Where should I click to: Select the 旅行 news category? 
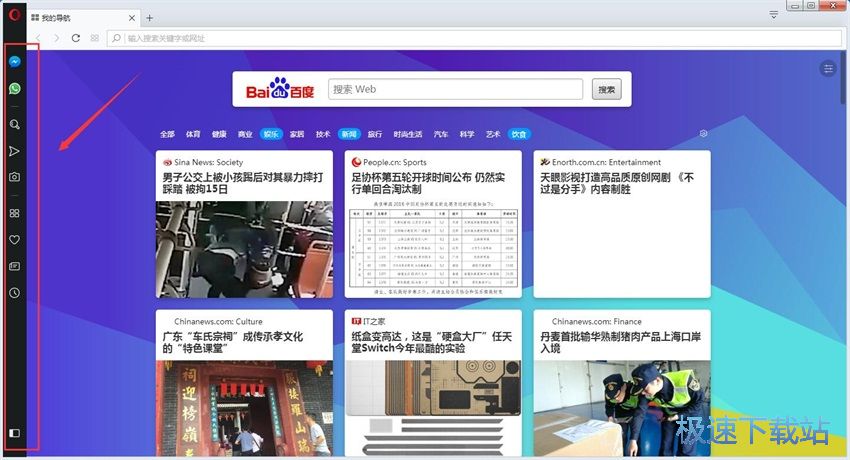pyautogui.click(x=375, y=134)
